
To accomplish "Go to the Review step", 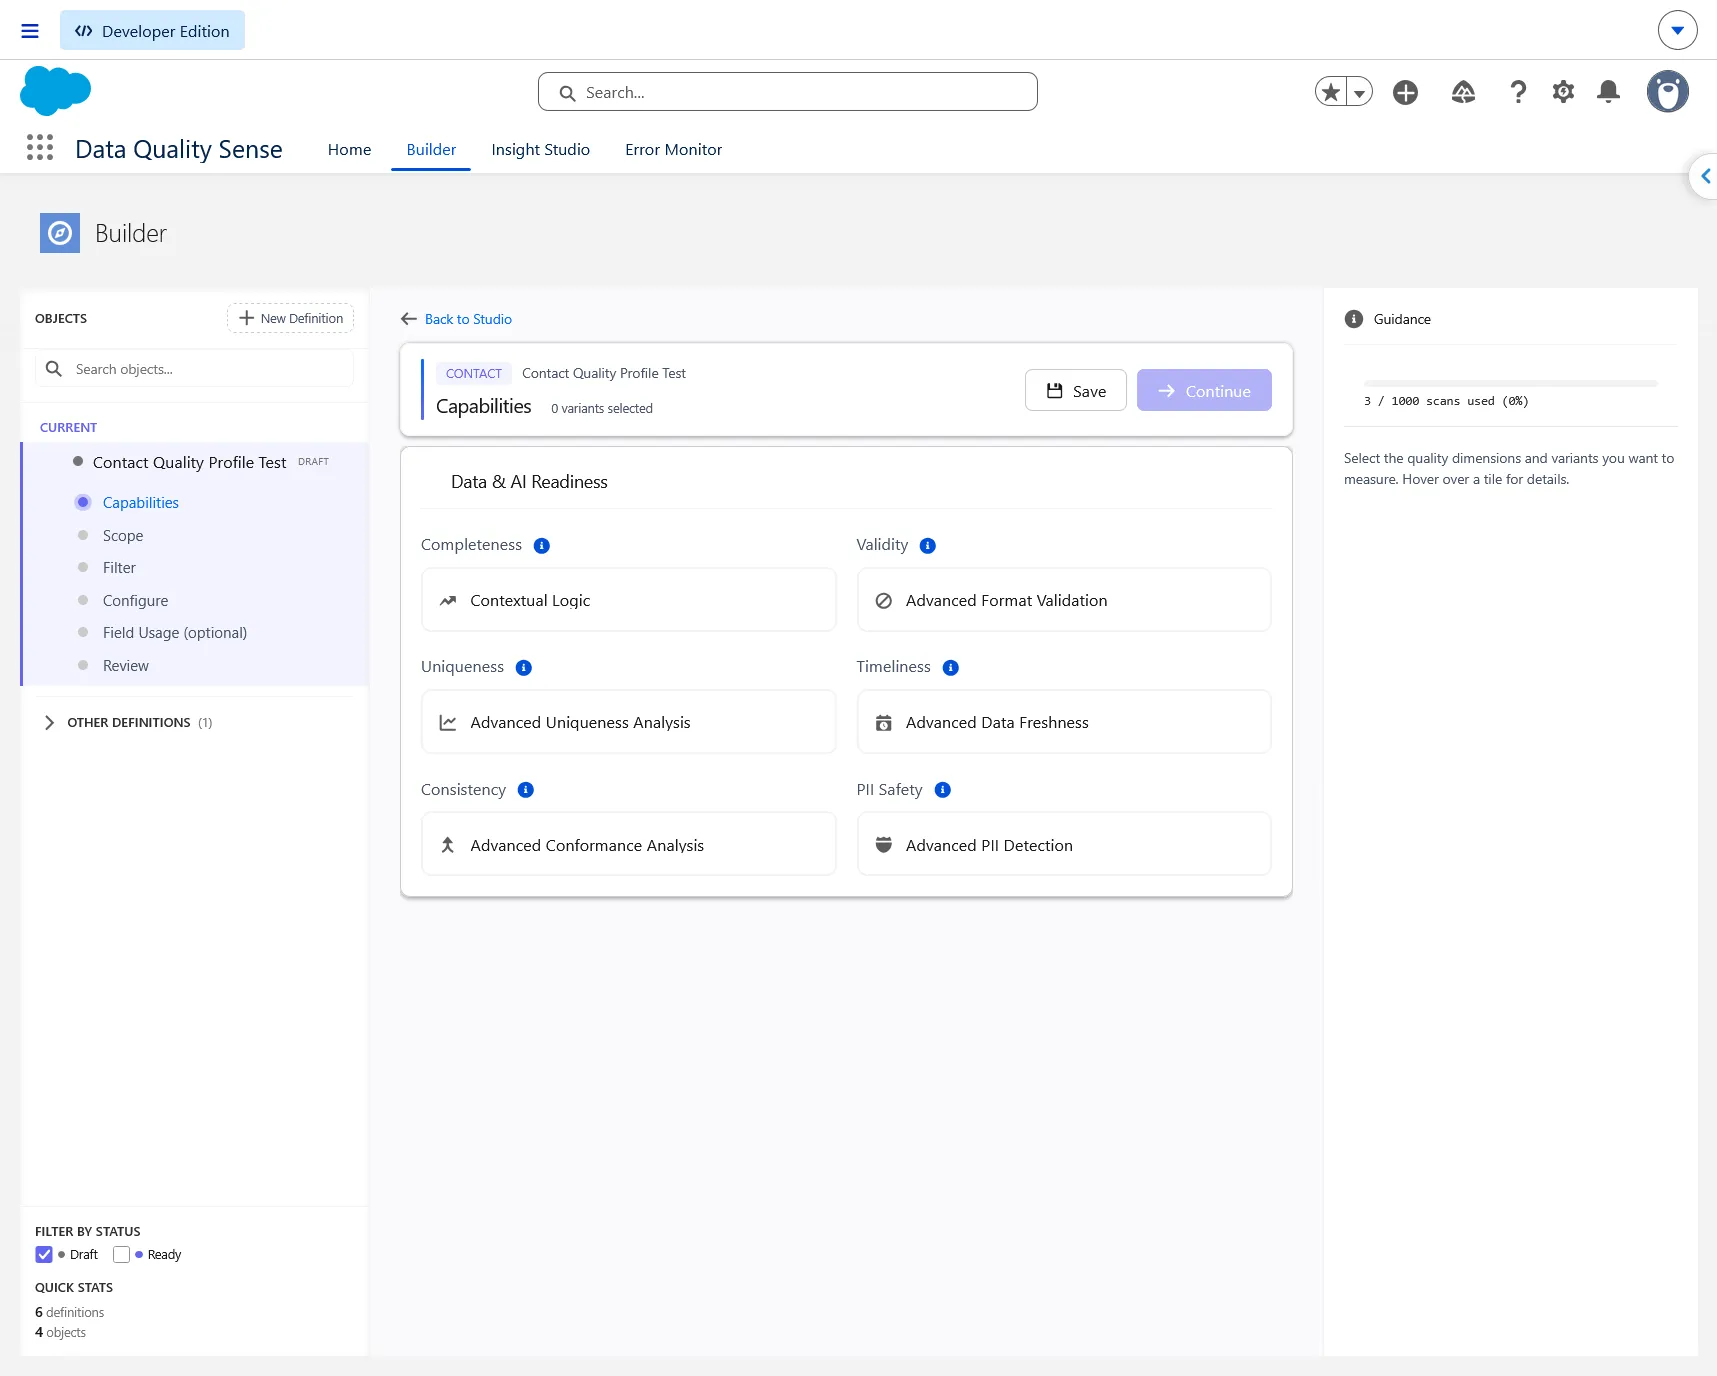I will [x=125, y=665].
